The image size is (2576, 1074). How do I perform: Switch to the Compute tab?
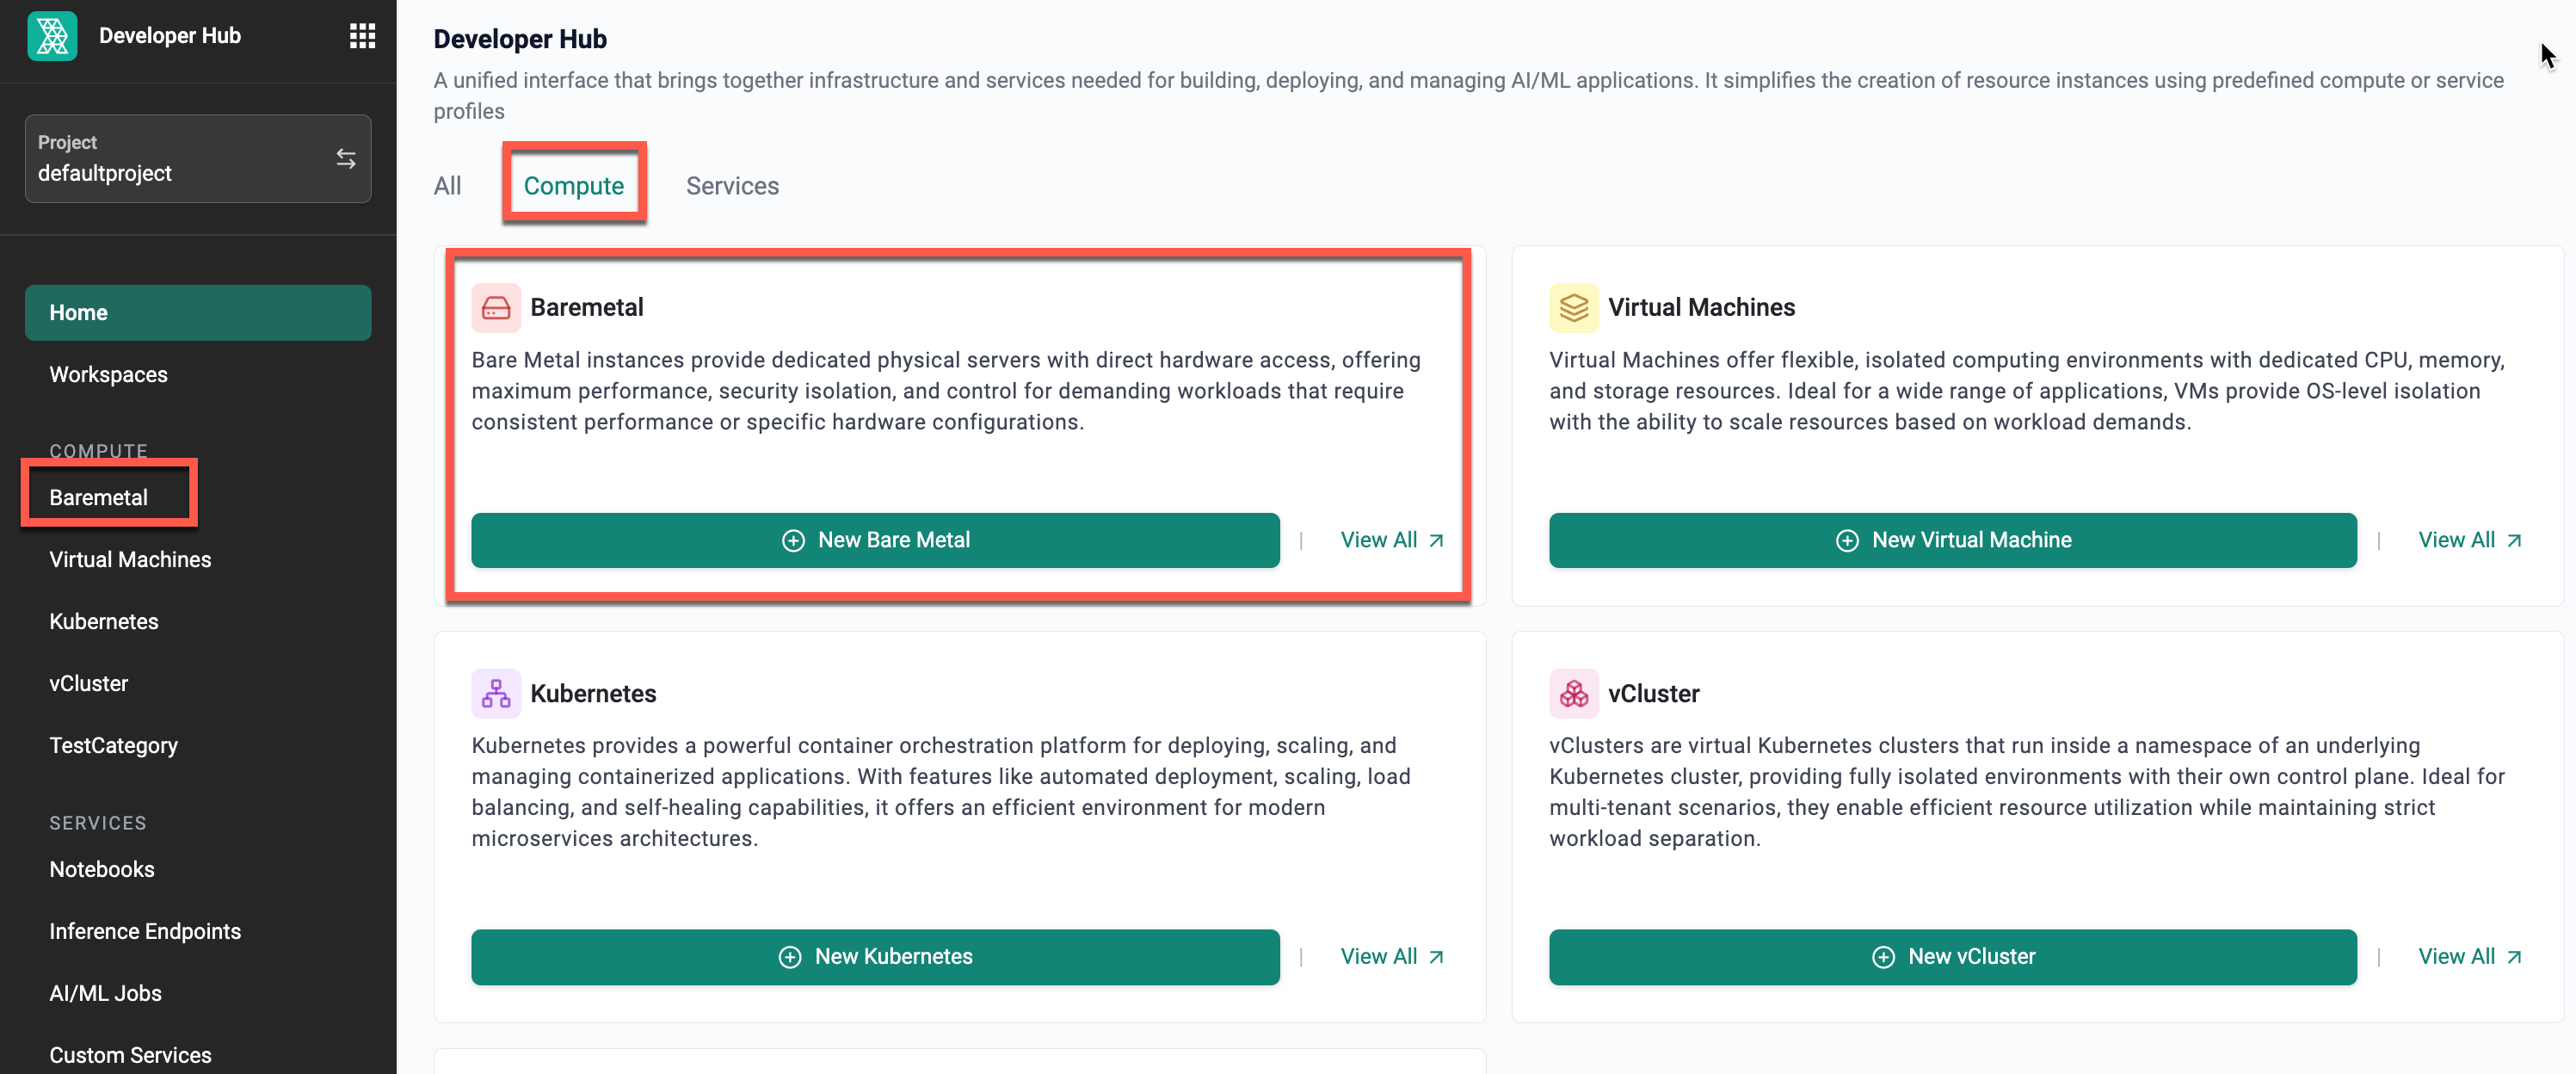[574, 186]
